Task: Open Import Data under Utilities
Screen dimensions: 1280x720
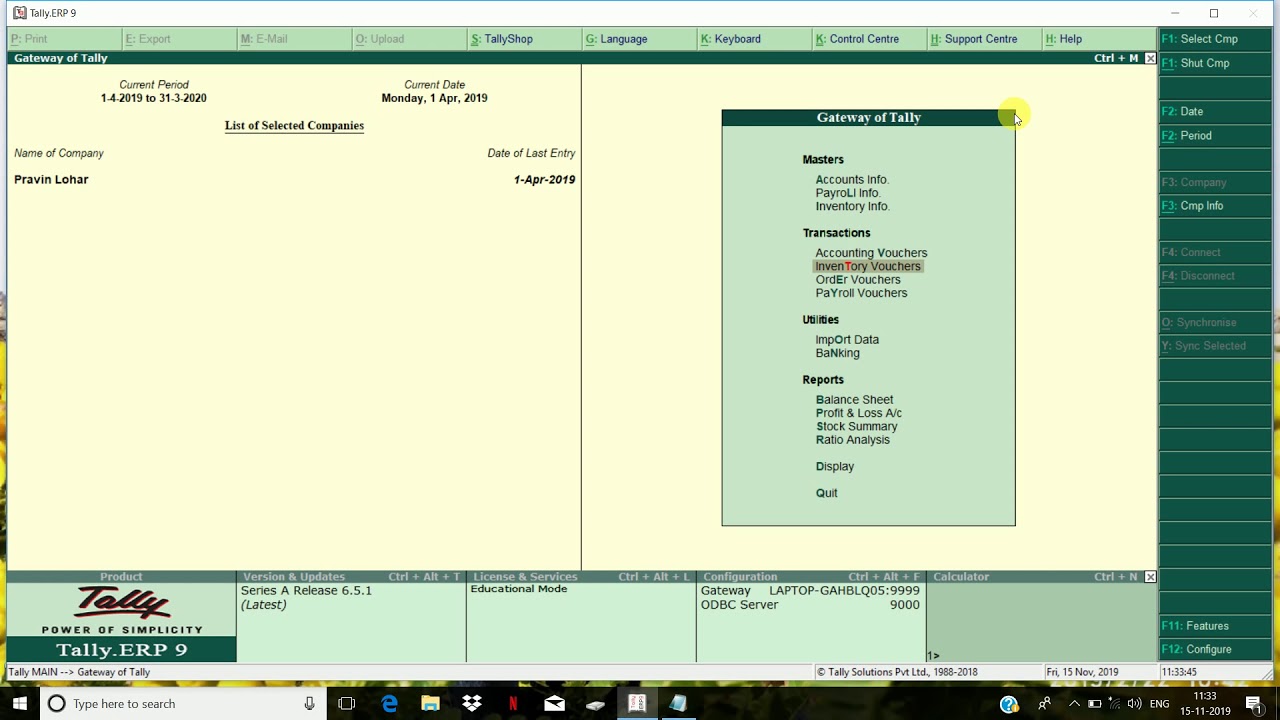Action: pyautogui.click(x=847, y=340)
